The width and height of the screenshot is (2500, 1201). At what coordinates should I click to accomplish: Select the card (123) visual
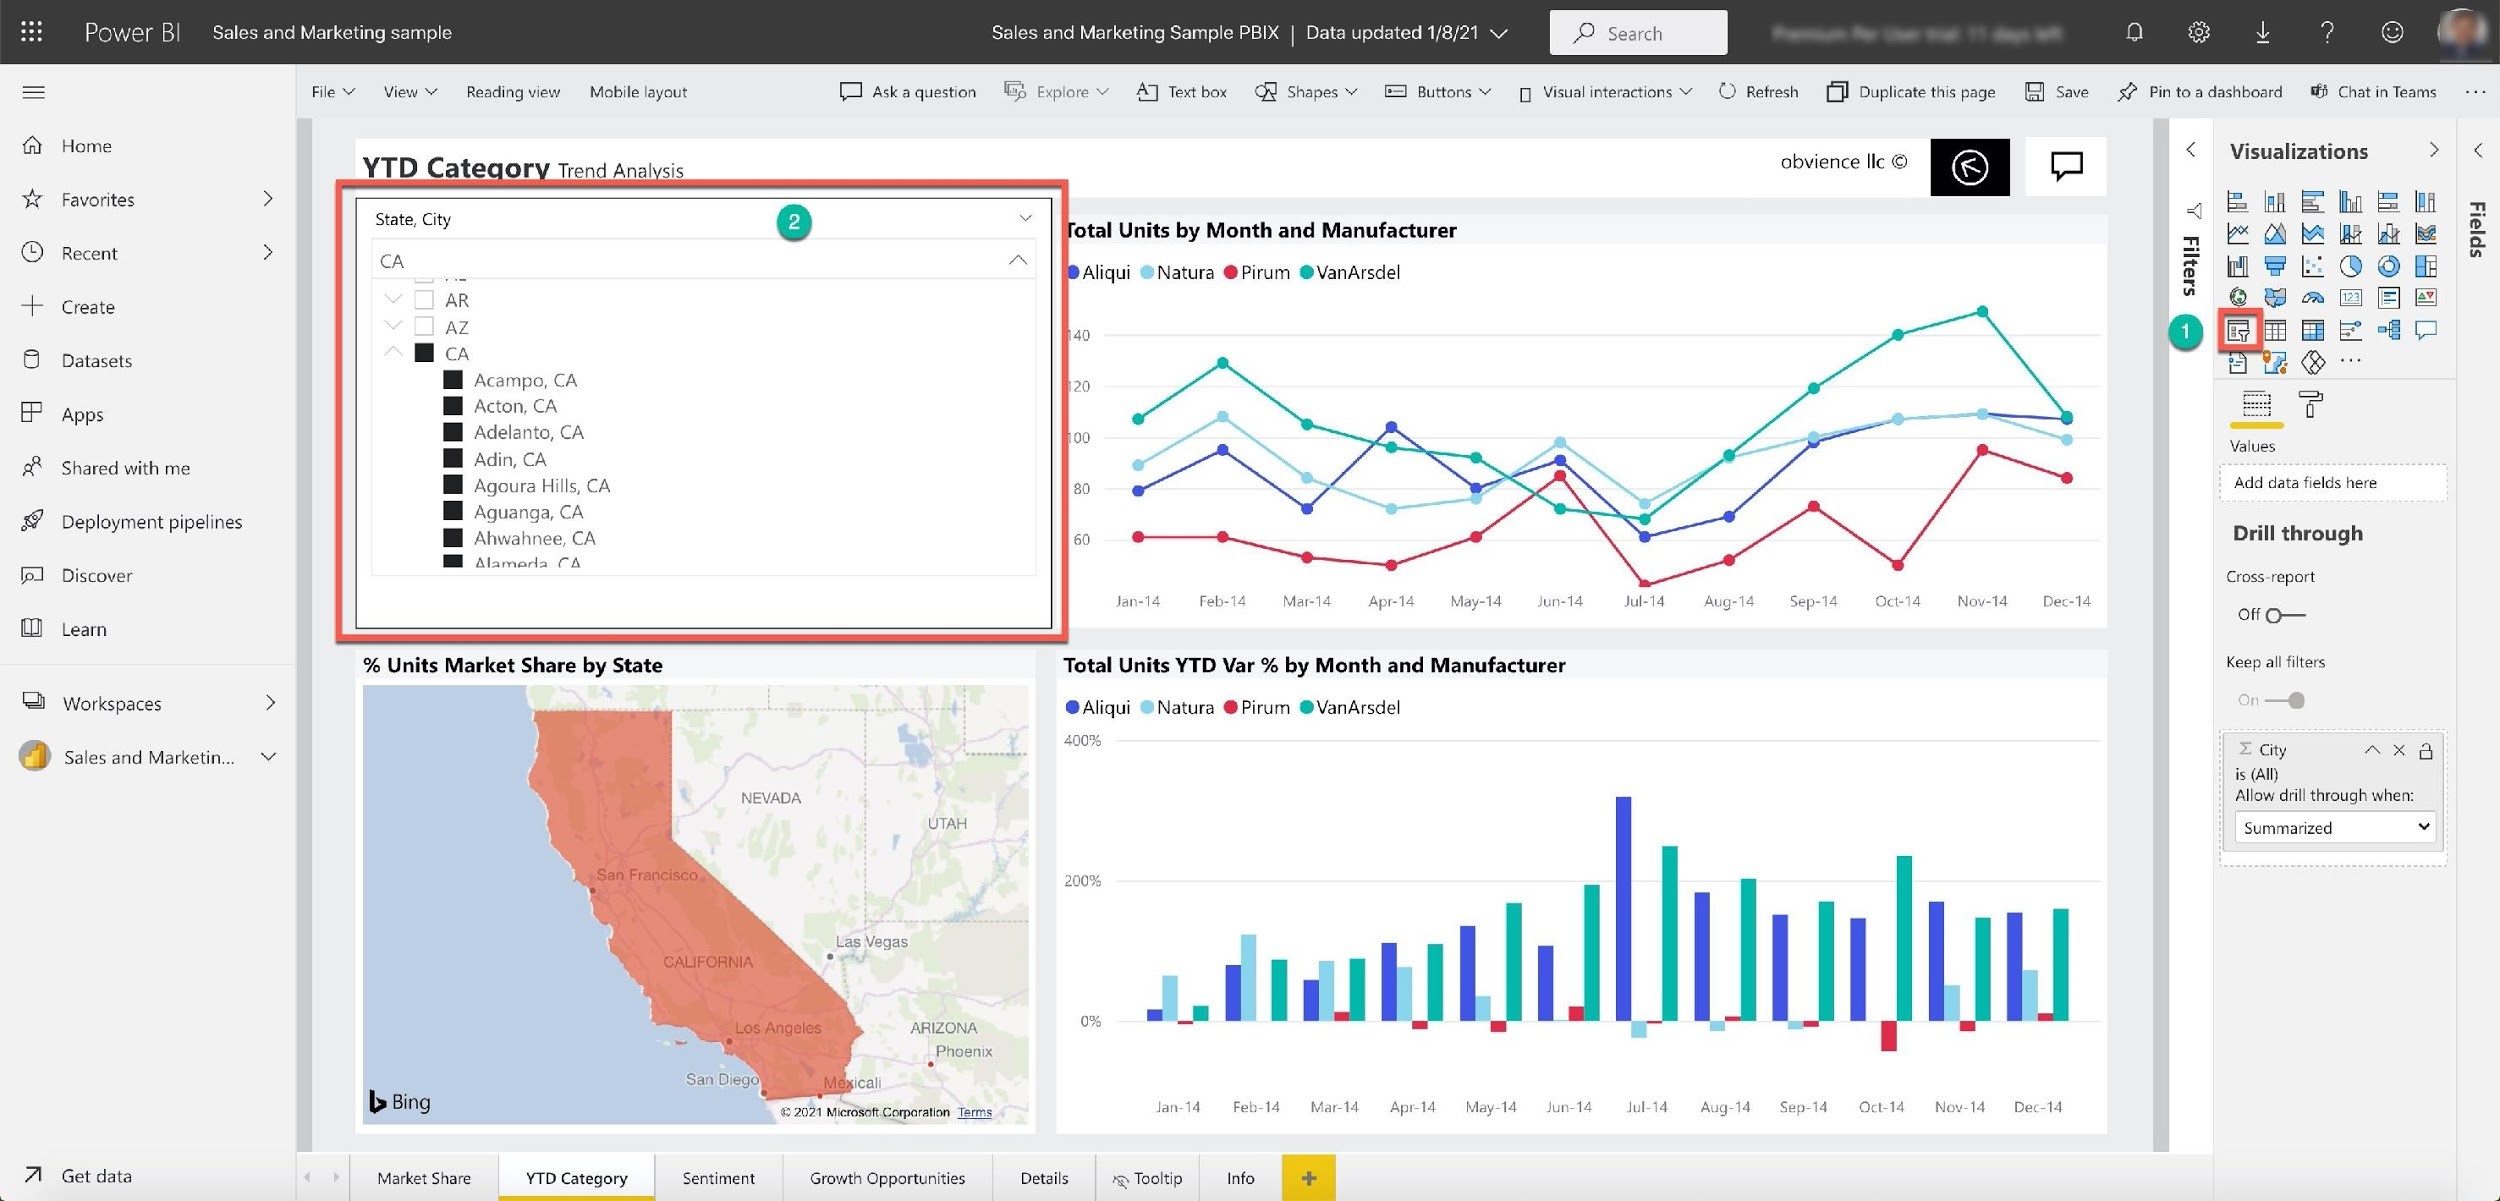pos(2351,298)
